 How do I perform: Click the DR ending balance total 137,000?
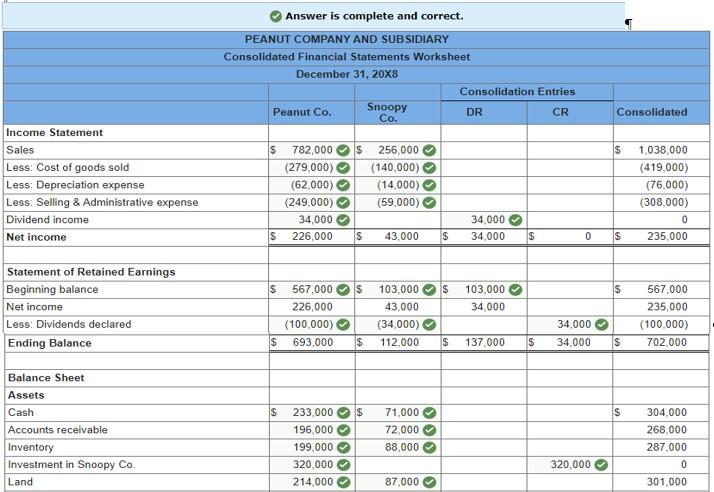point(485,342)
